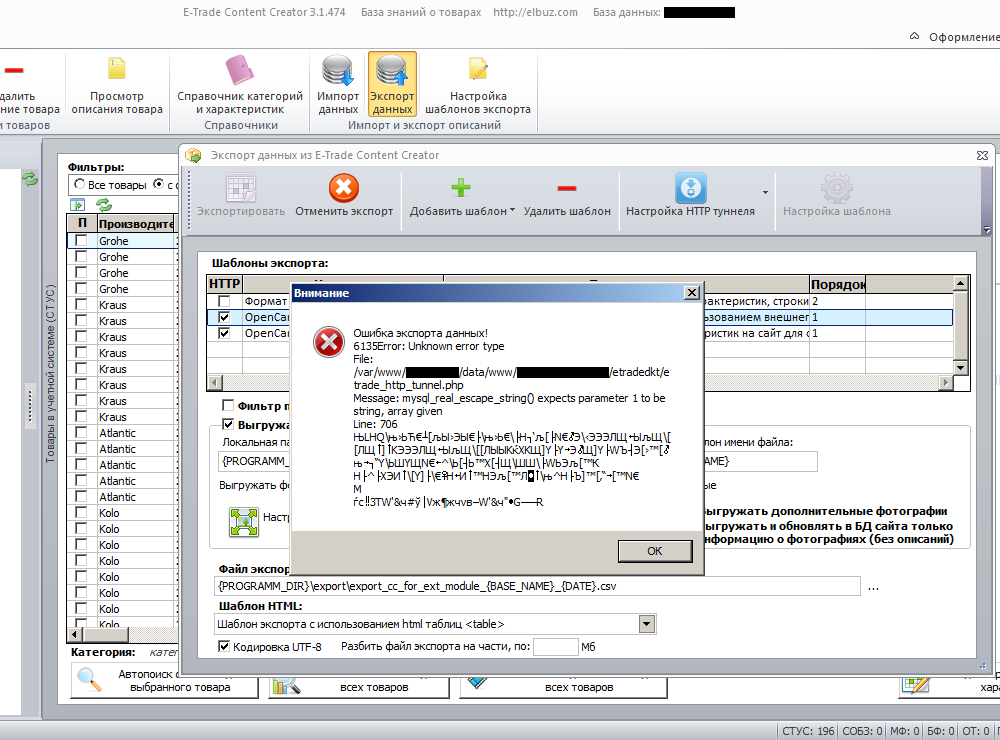The height and width of the screenshot is (740, 1000).
Task: Click the notepad icon at bottom right
Action: pos(915,685)
